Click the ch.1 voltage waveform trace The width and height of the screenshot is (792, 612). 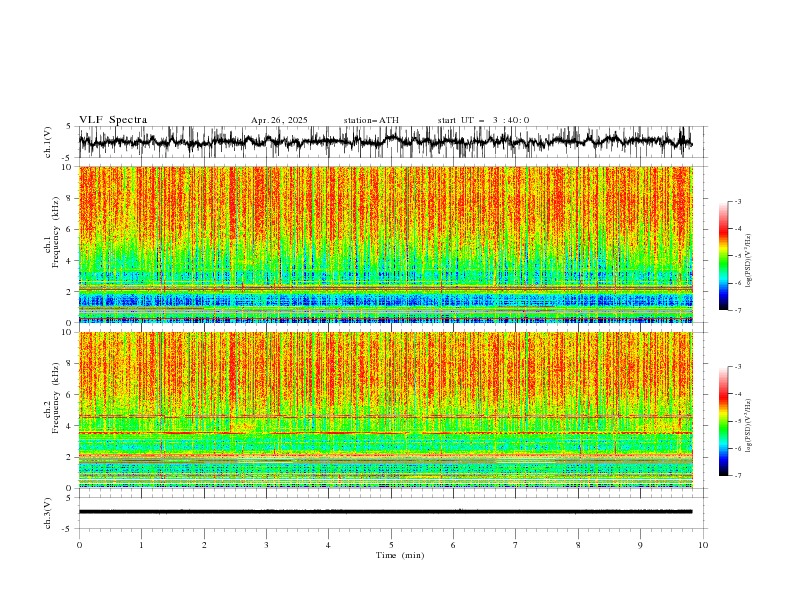(x=385, y=142)
